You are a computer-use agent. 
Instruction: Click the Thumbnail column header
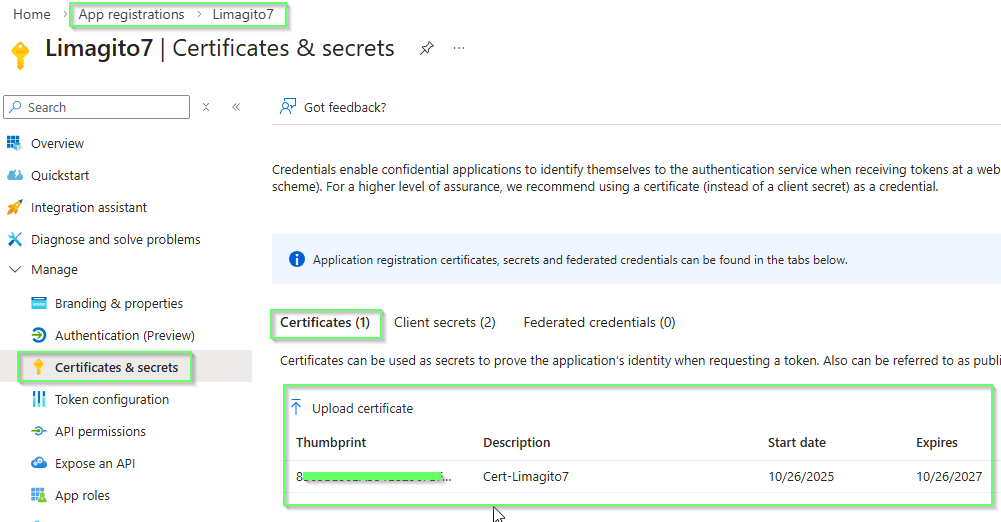click(x=331, y=442)
